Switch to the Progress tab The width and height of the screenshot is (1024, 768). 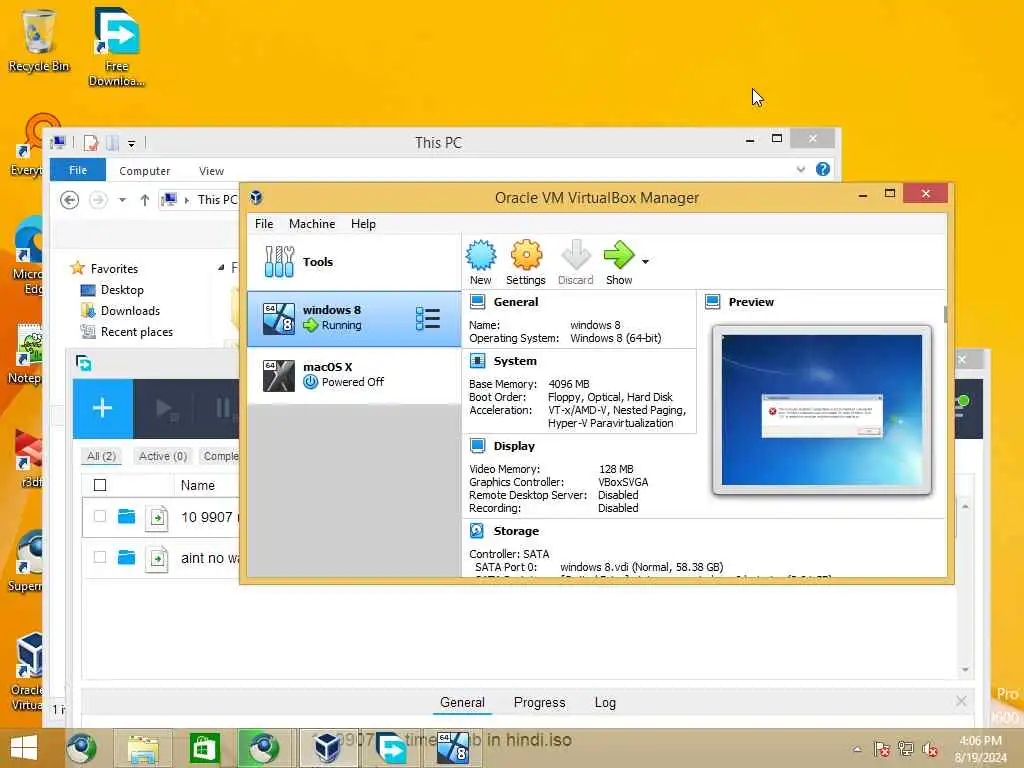coord(539,703)
